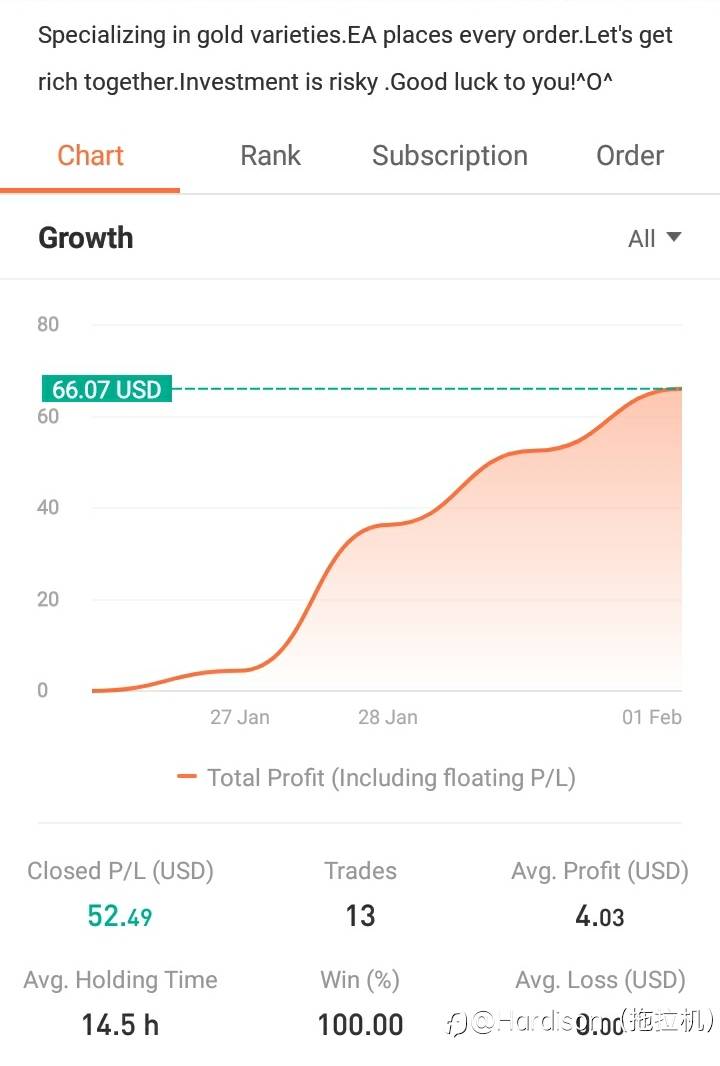Tap the Avg. Holding Time 14.5 h
720x1066 pixels.
(x=120, y=1025)
